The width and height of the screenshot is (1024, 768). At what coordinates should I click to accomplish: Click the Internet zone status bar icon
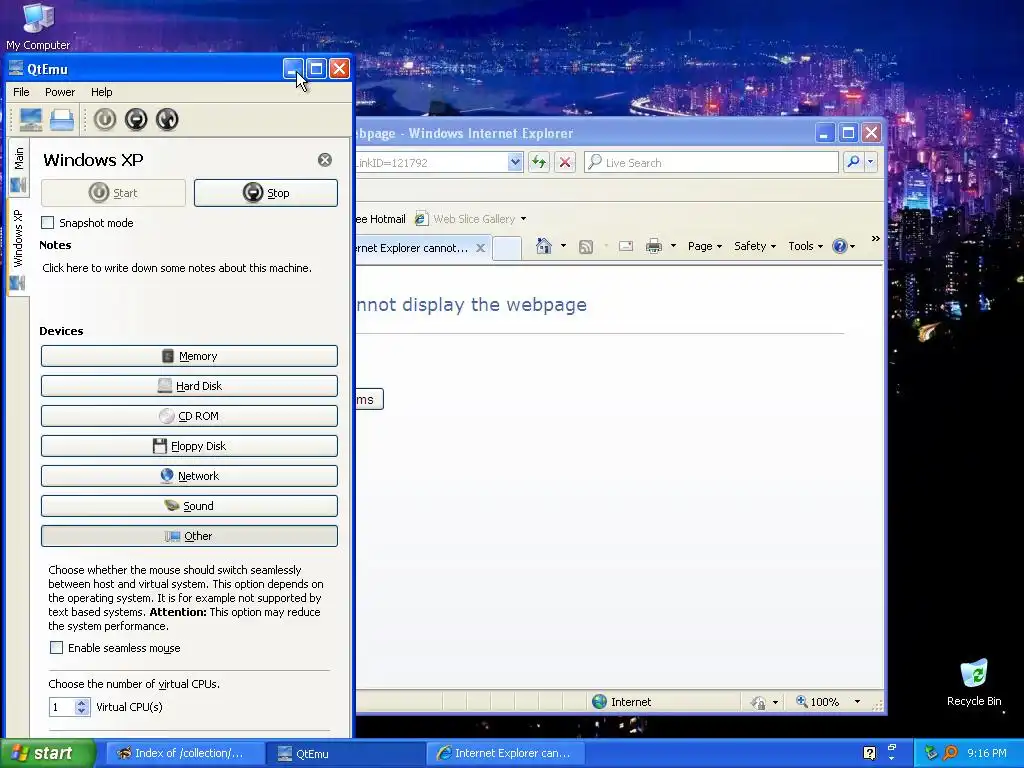tap(600, 702)
